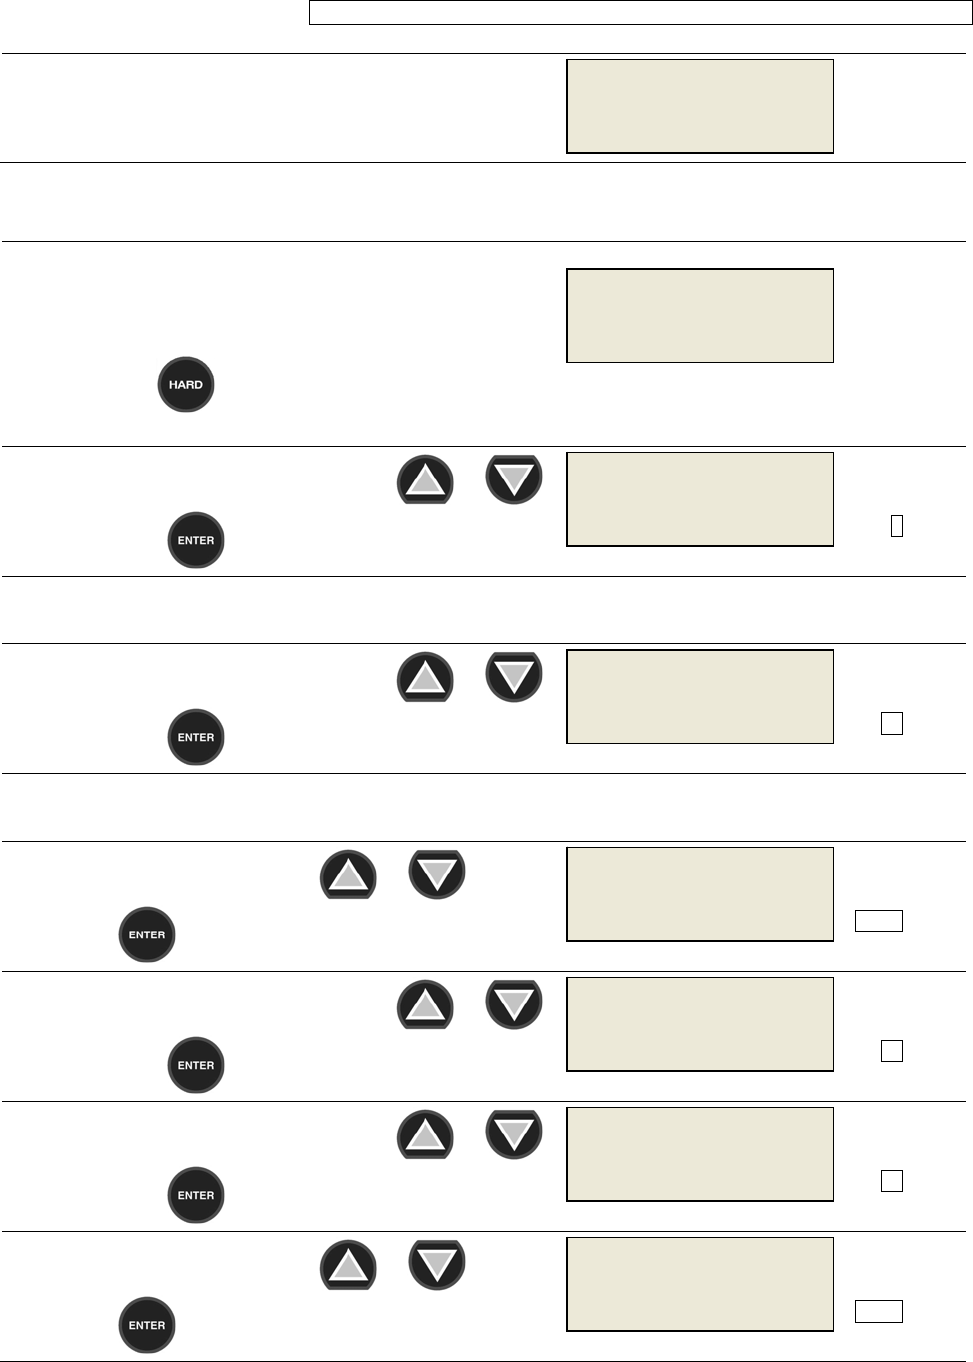Tick the small box beside the second-to-last display
973x1362 pixels.
click(892, 1181)
